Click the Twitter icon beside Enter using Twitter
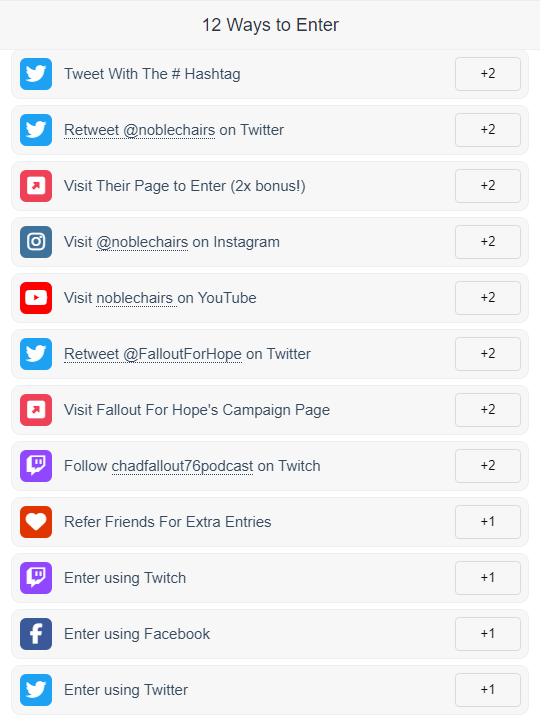540x722 pixels. point(36,690)
